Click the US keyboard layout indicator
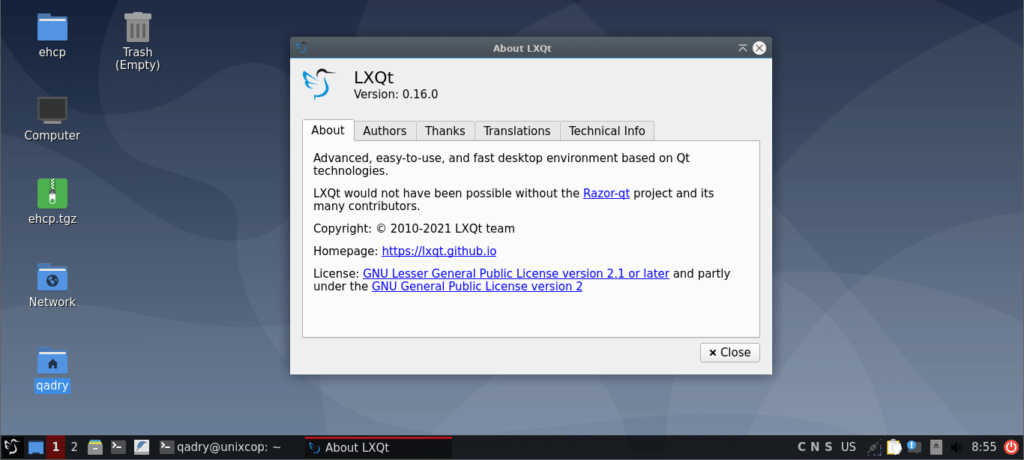Image resolution: width=1024 pixels, height=460 pixels. click(x=848, y=448)
